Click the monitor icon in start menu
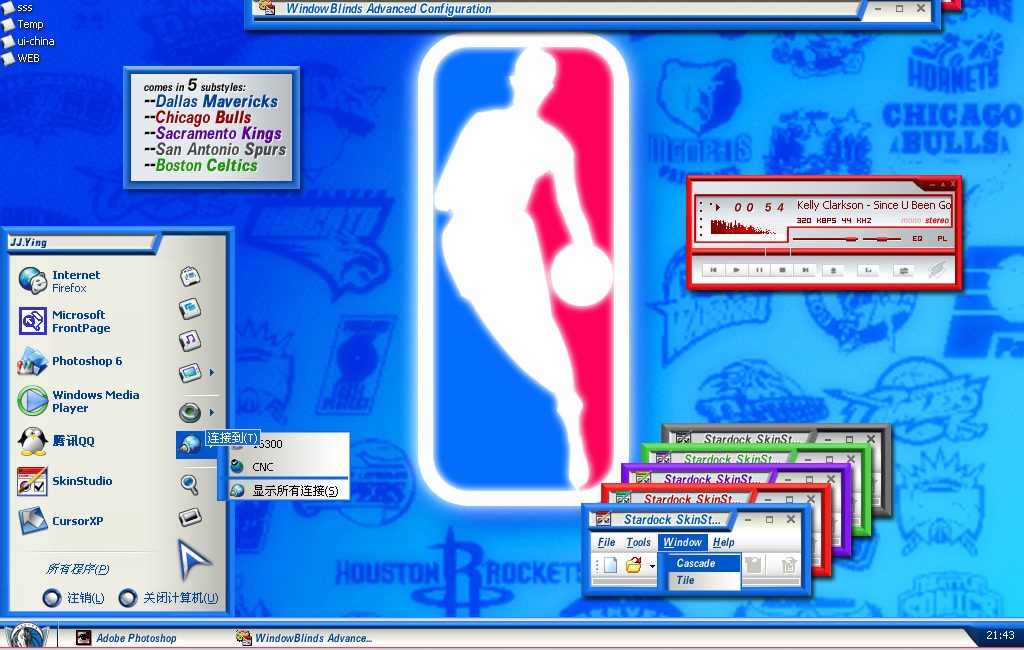The height and width of the screenshot is (650, 1024). (189, 373)
